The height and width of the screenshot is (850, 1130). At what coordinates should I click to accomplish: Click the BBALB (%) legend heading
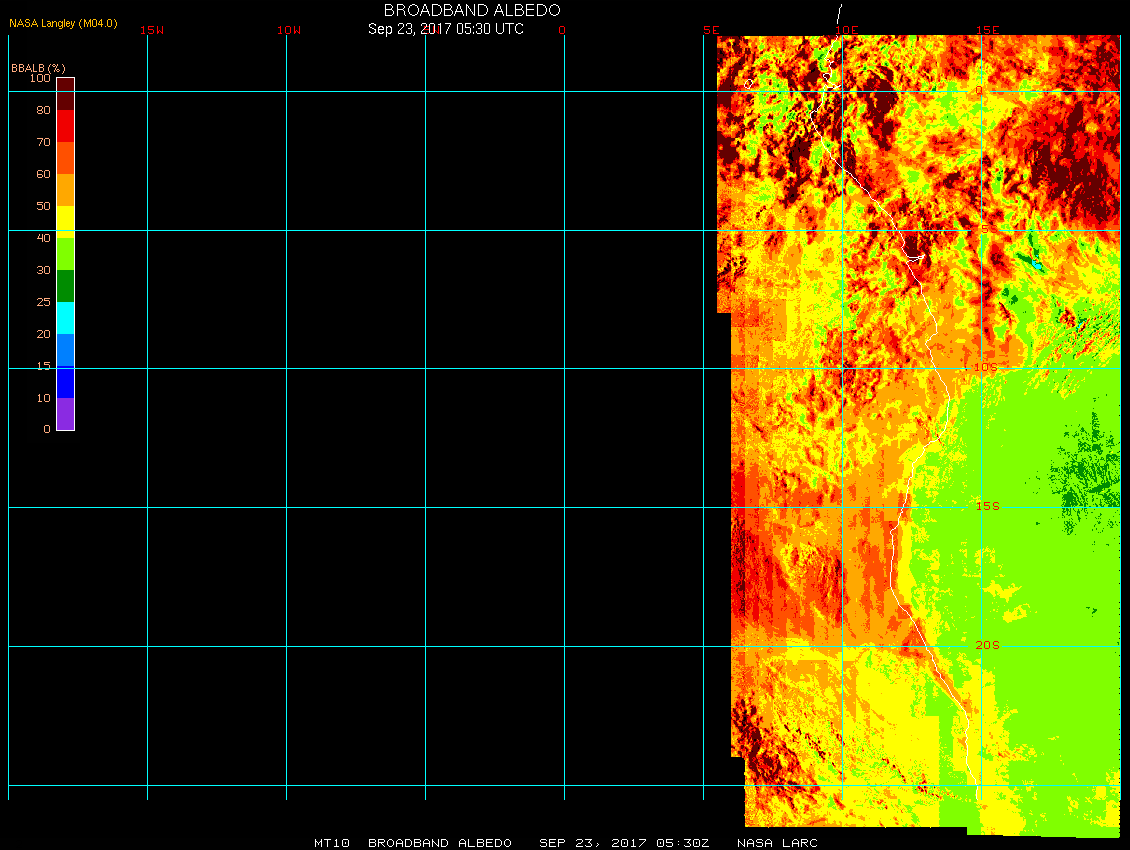[38, 67]
